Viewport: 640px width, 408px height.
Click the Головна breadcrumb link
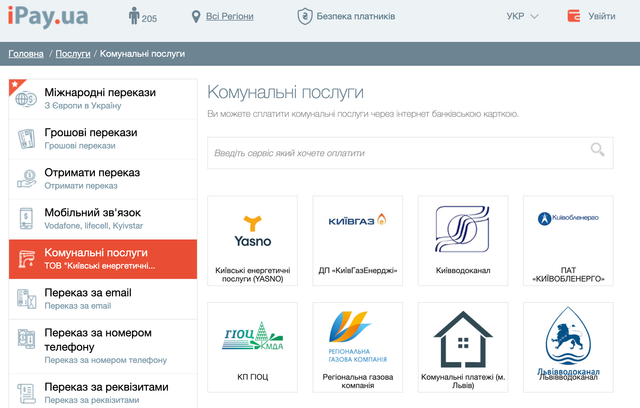tap(26, 53)
